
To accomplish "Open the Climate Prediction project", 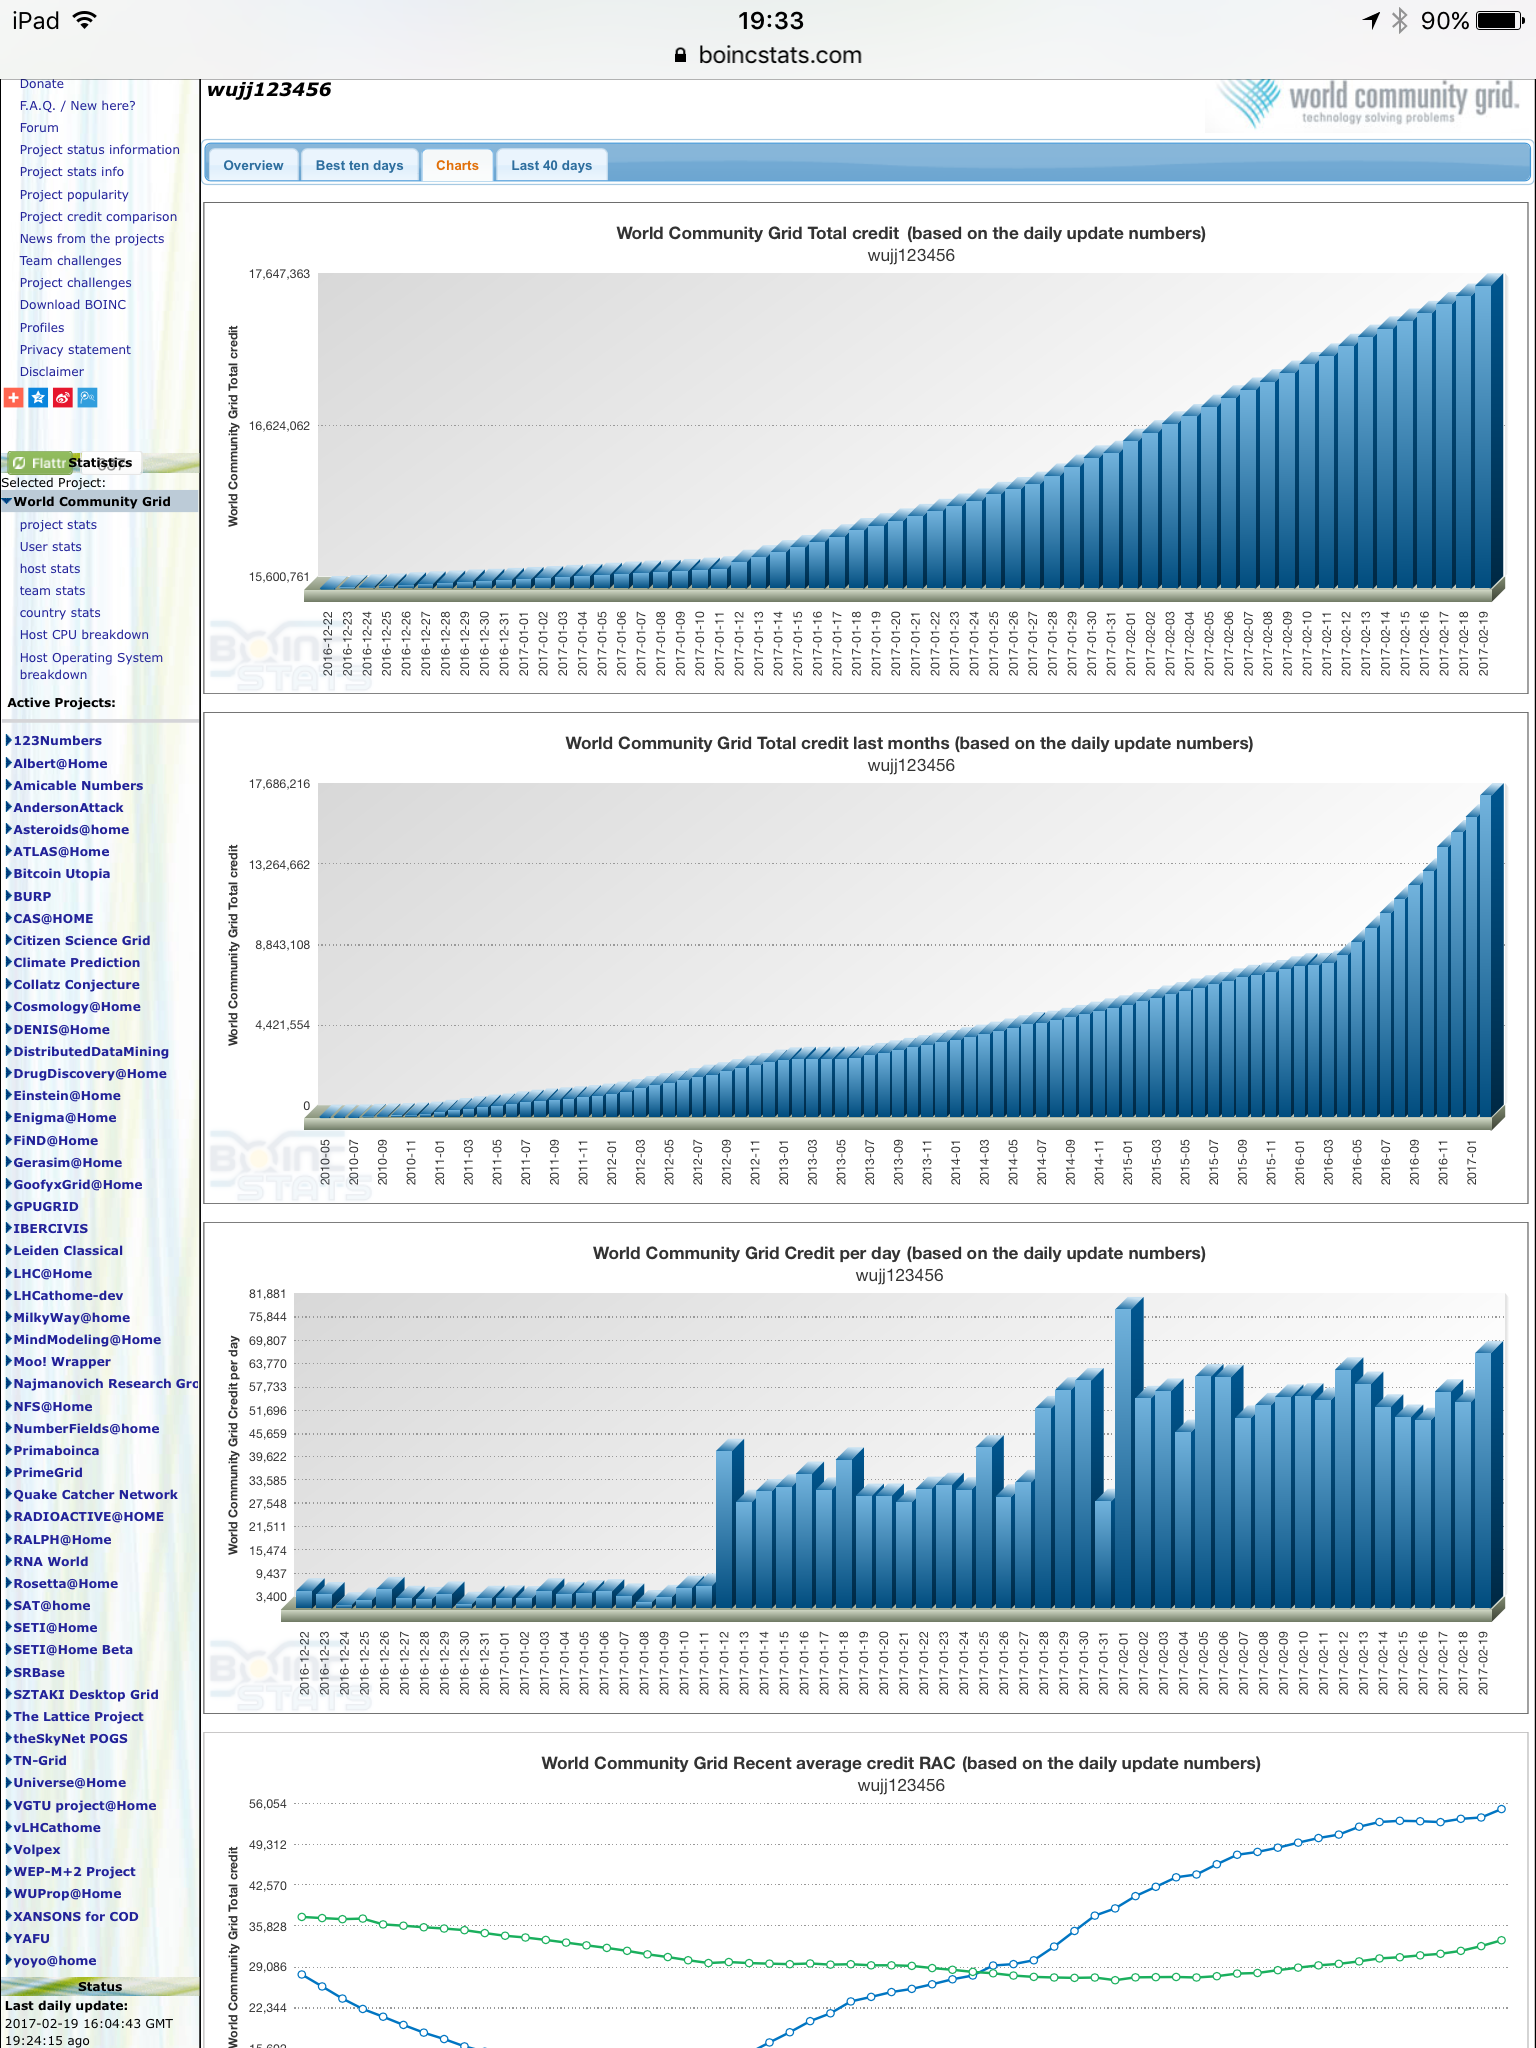I will point(77,962).
